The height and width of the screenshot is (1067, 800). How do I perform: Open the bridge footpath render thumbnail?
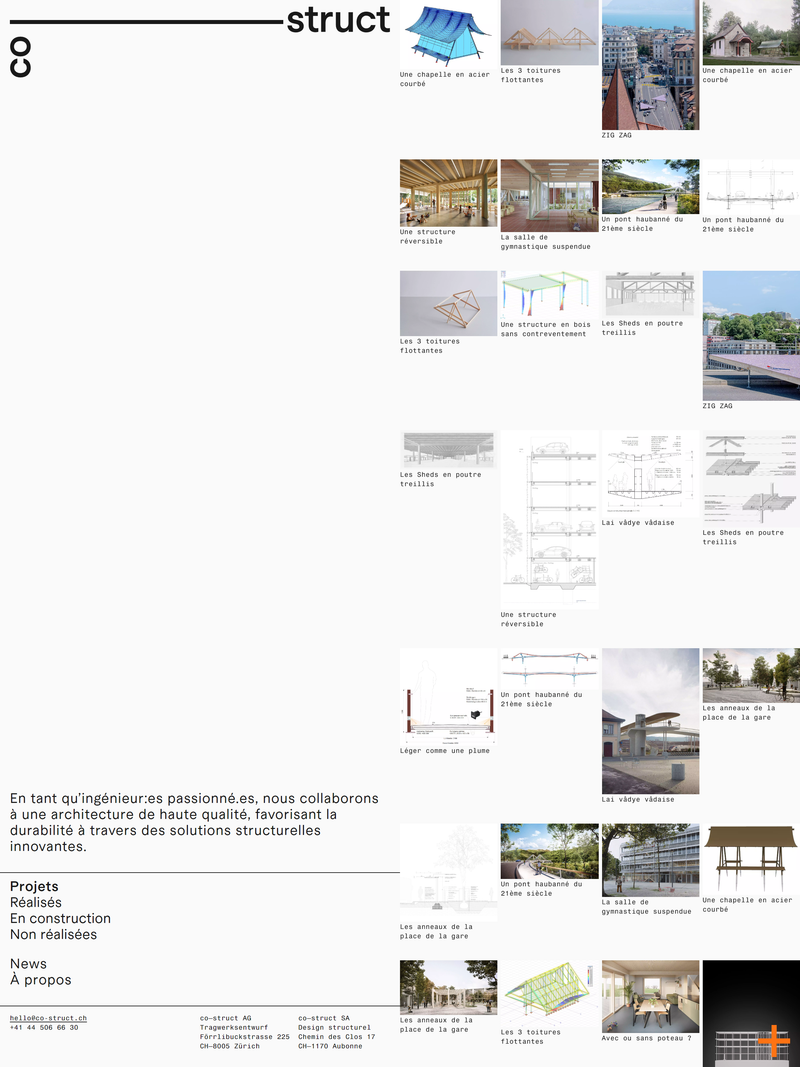(x=549, y=851)
